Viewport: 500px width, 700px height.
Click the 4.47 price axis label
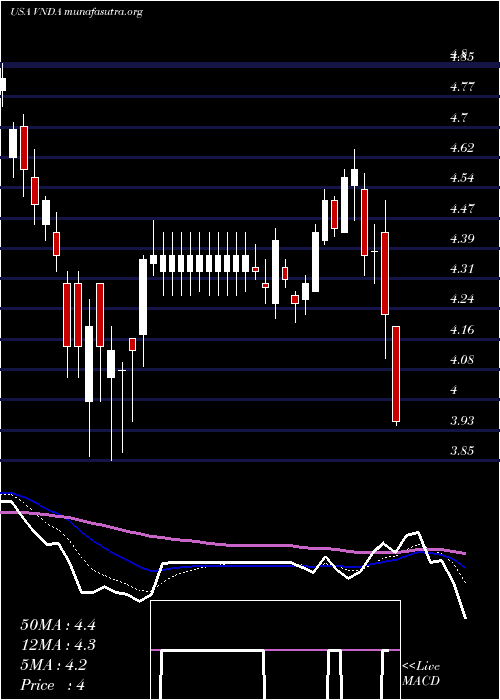[462, 208]
